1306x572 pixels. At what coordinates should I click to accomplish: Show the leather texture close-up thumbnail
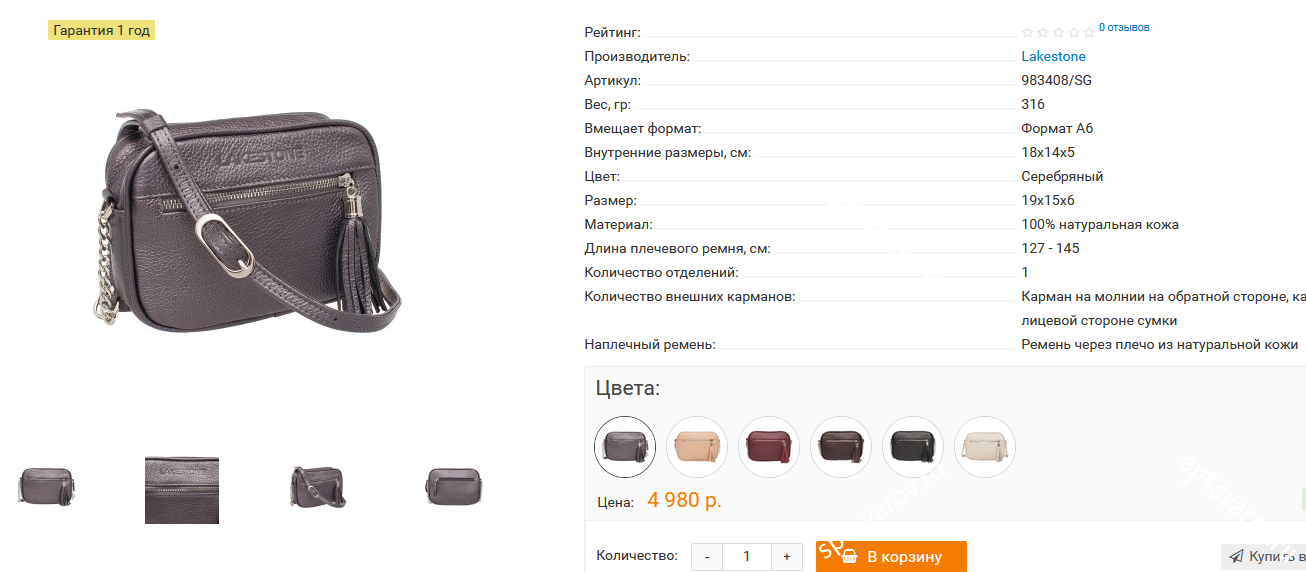[182, 490]
